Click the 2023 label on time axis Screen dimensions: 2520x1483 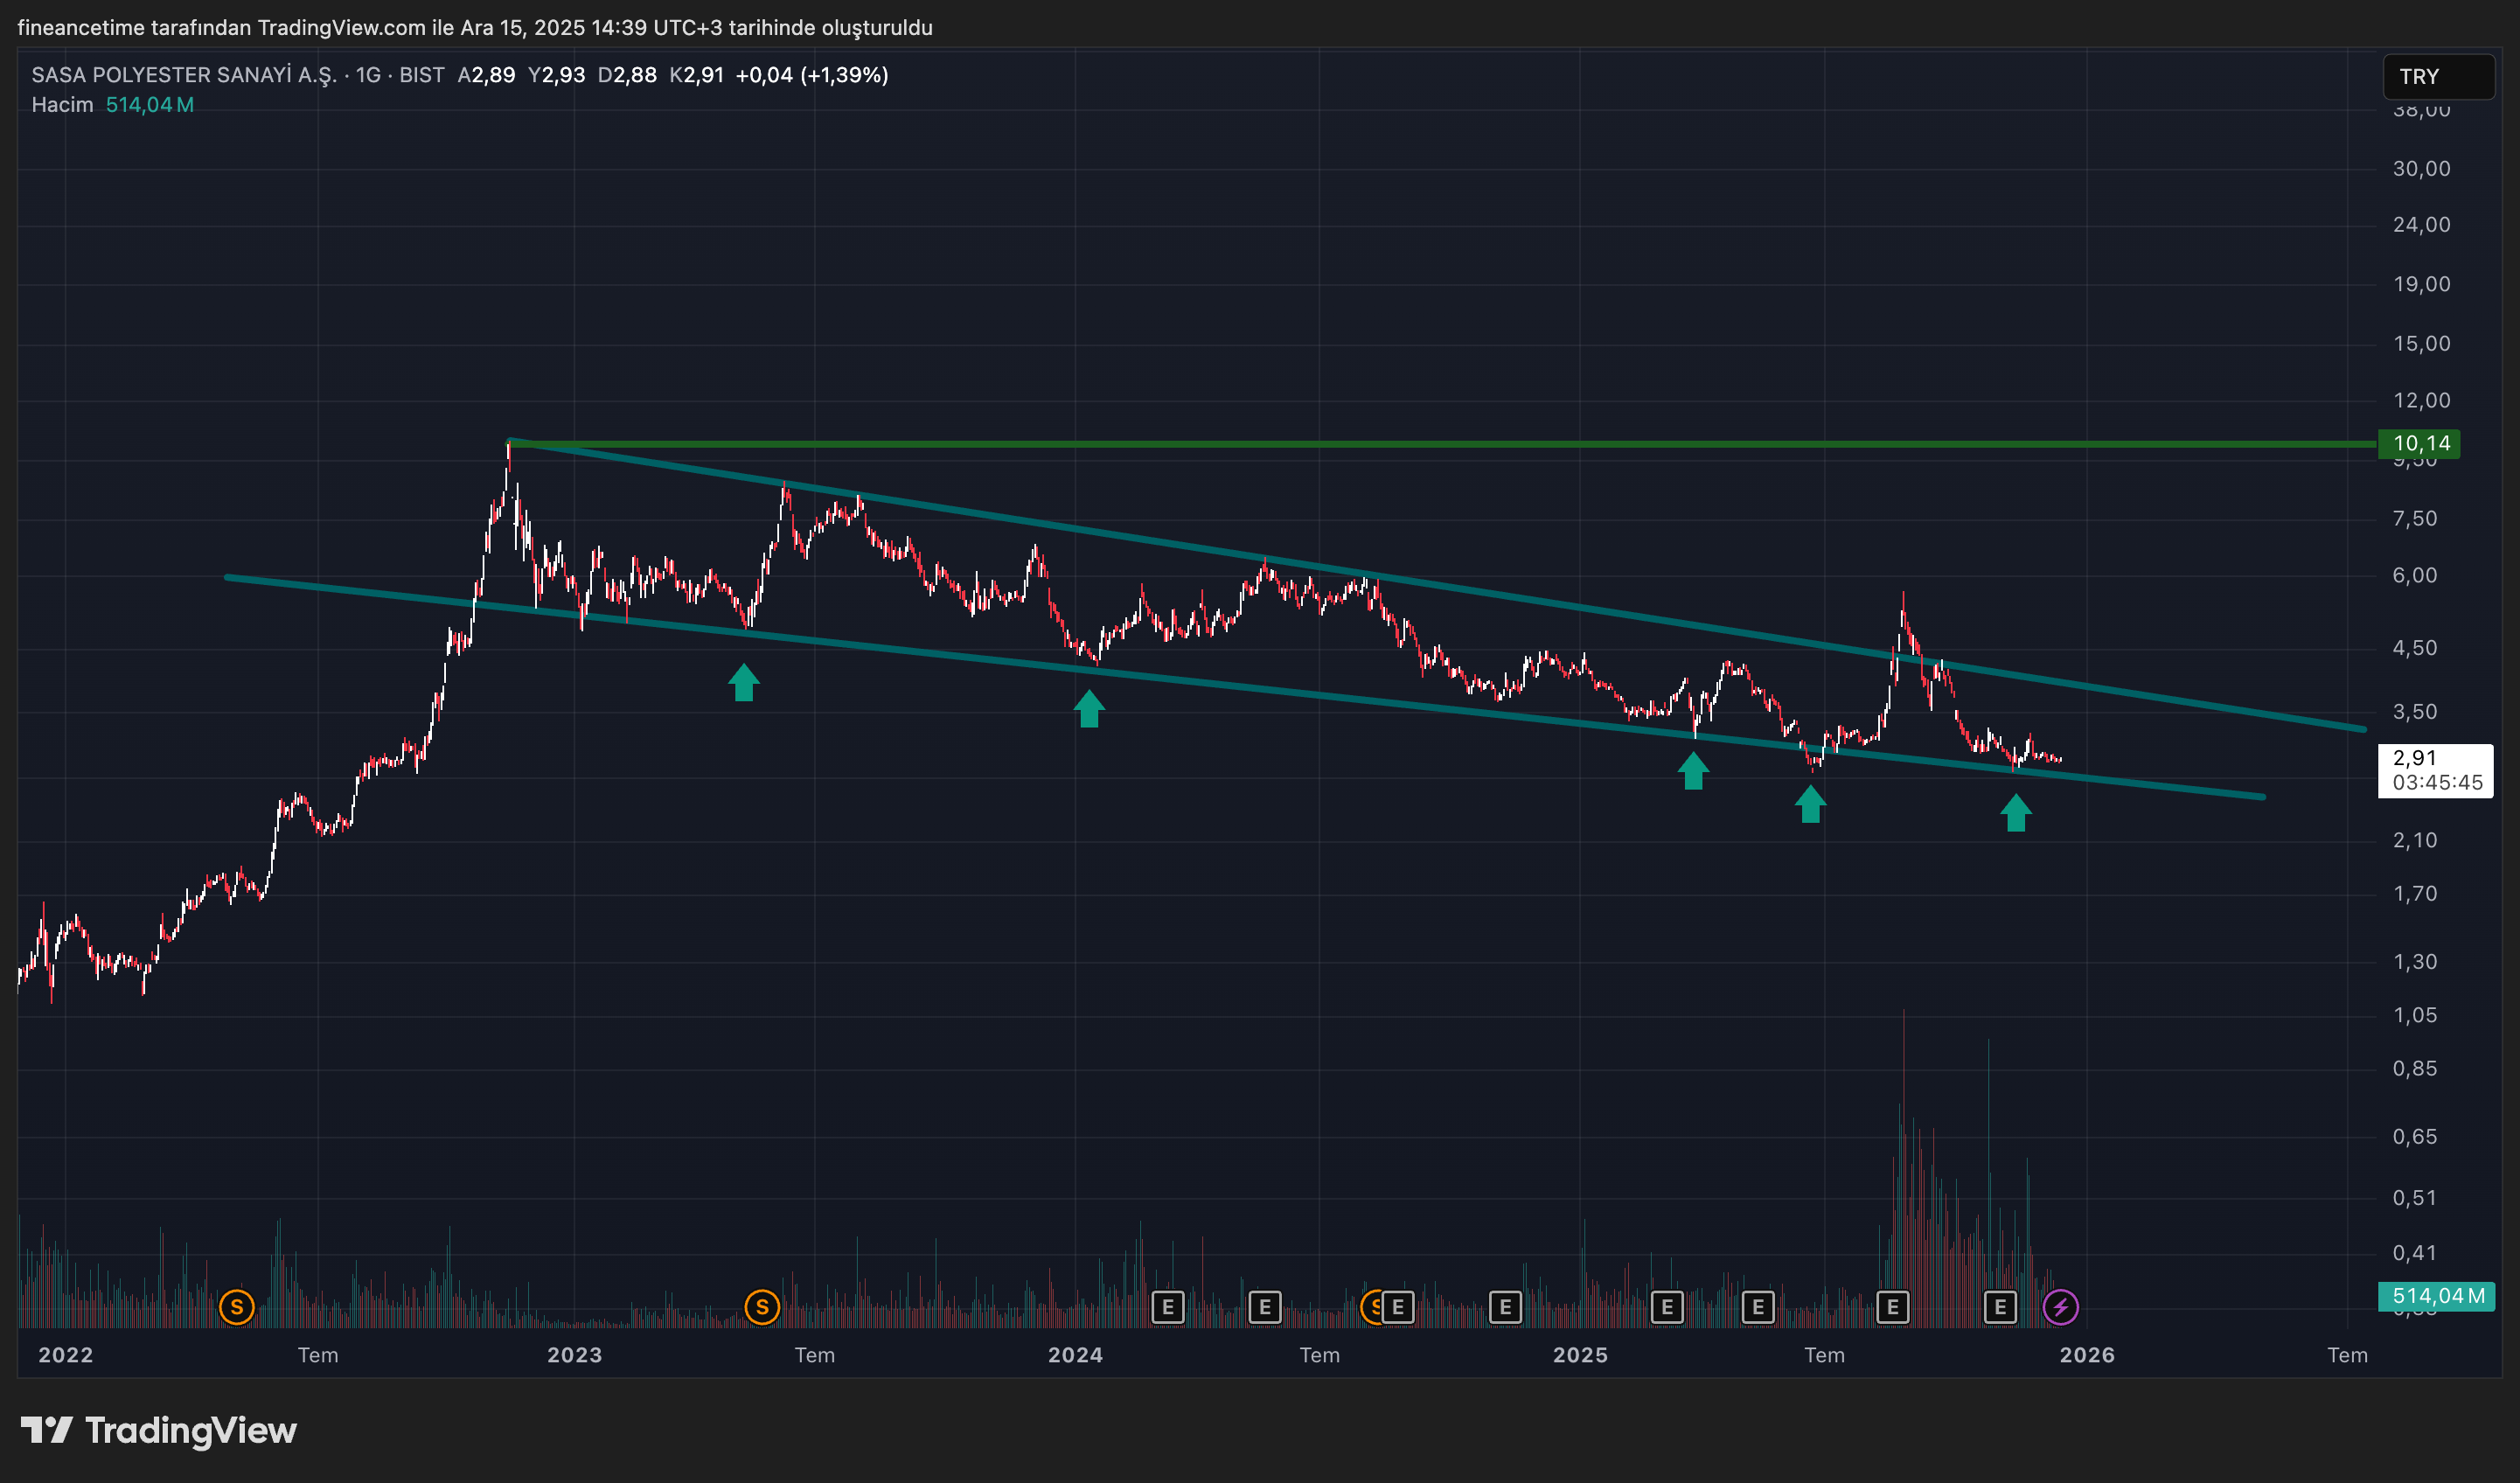tap(574, 1355)
